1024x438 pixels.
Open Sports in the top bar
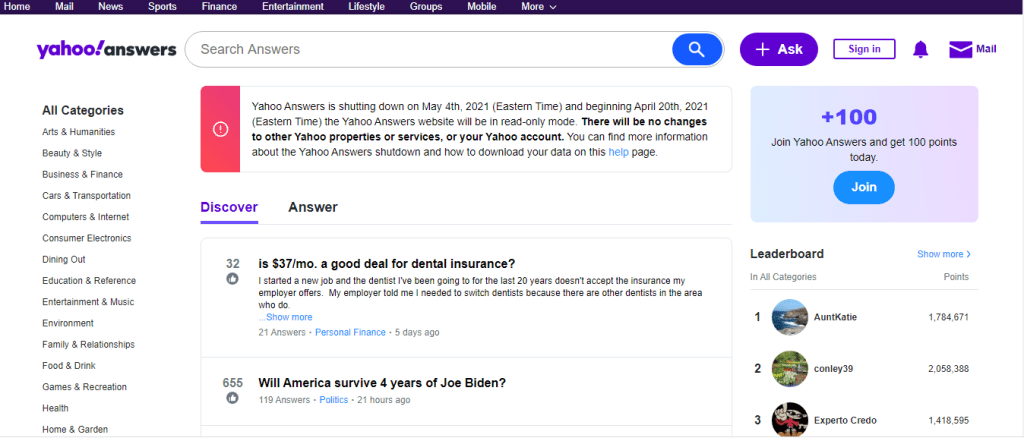click(162, 7)
